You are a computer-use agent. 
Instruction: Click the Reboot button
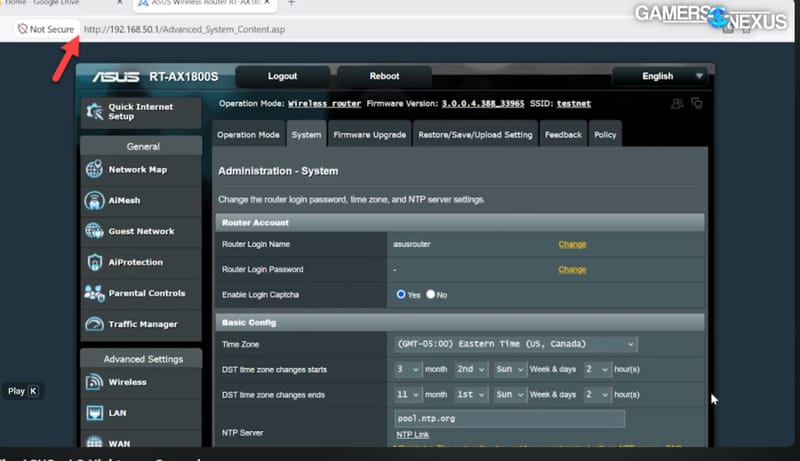384,76
